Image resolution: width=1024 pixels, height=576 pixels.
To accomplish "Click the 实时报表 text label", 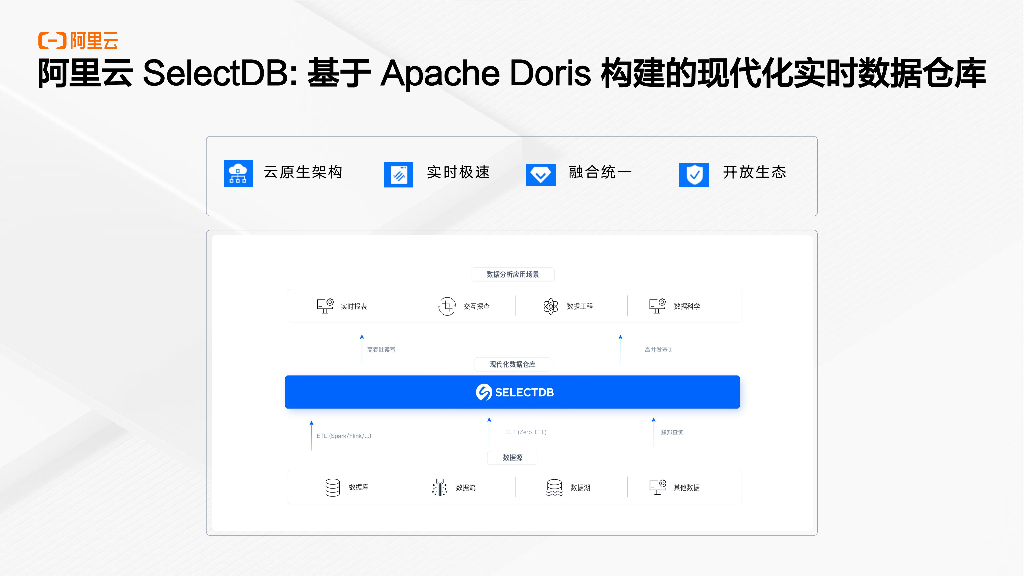I will [354, 306].
